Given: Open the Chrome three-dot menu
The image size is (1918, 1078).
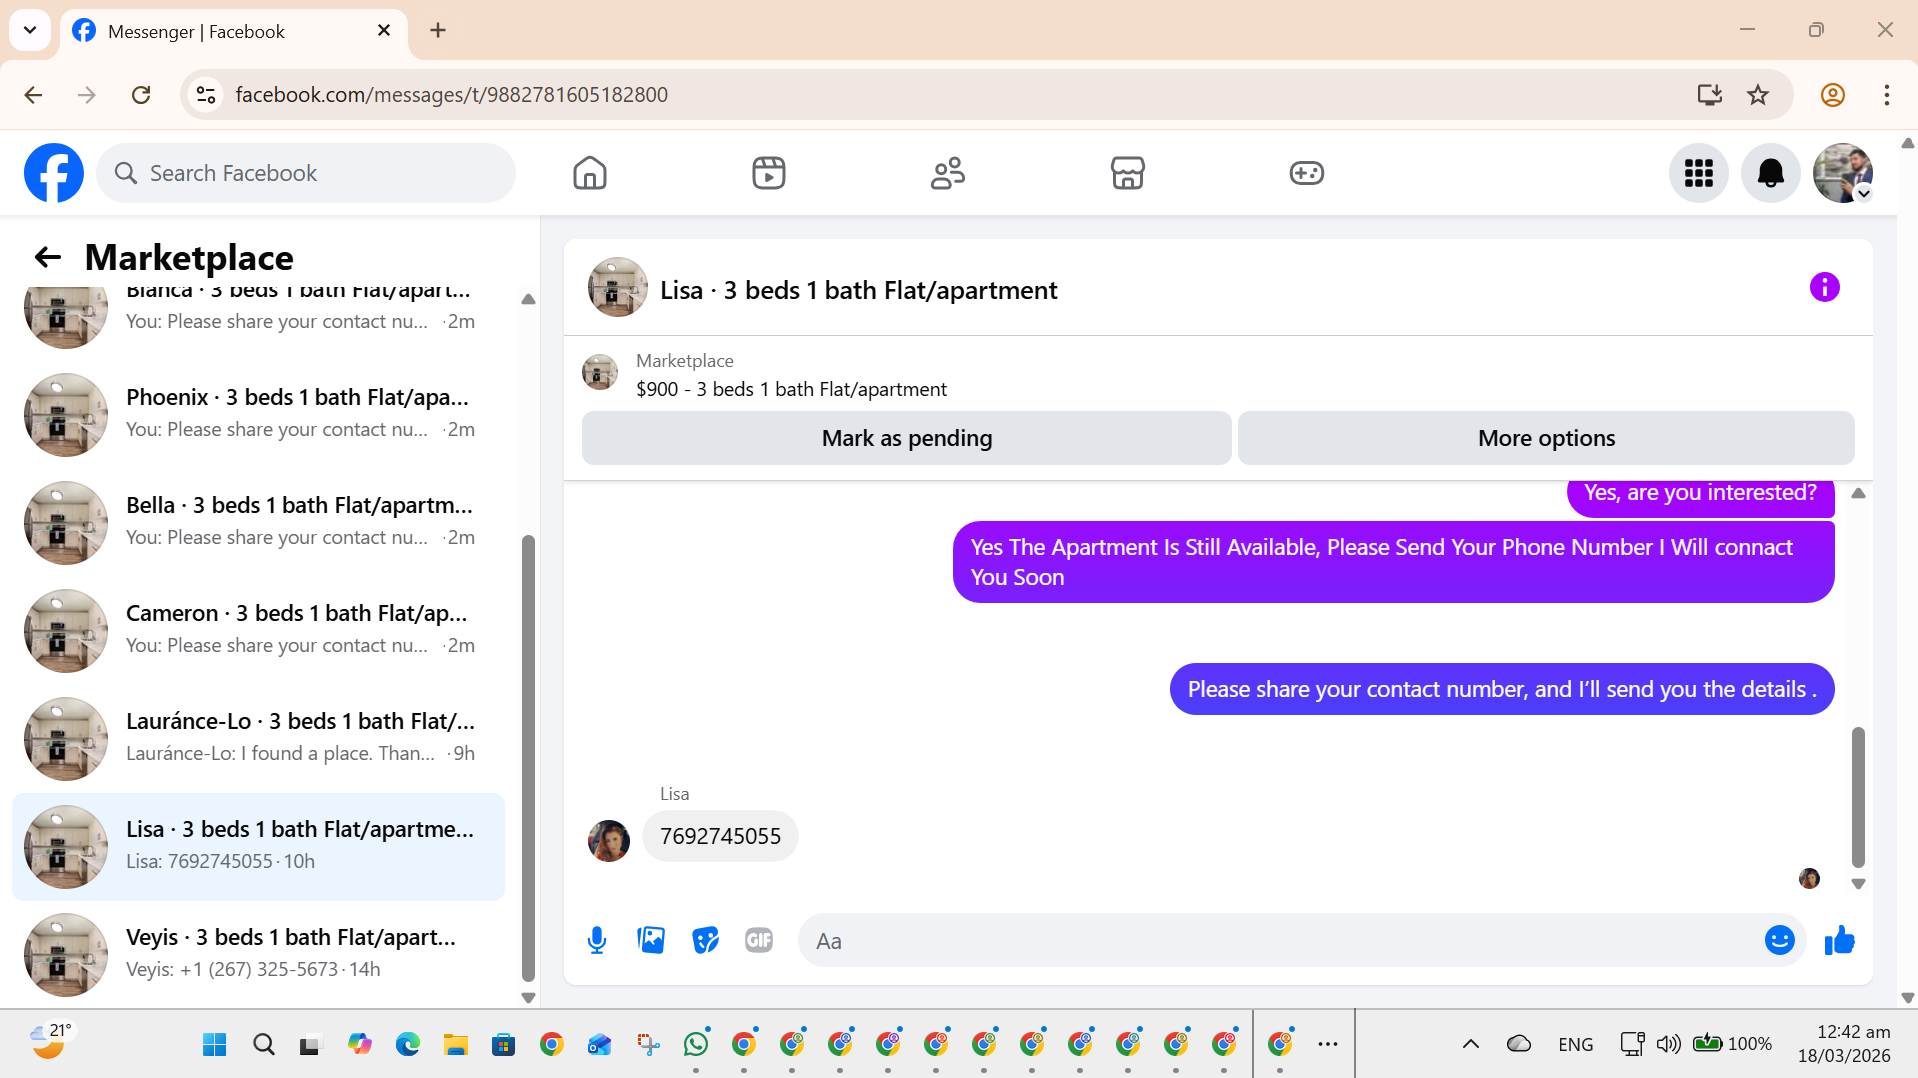Looking at the screenshot, I should pyautogui.click(x=1886, y=95).
